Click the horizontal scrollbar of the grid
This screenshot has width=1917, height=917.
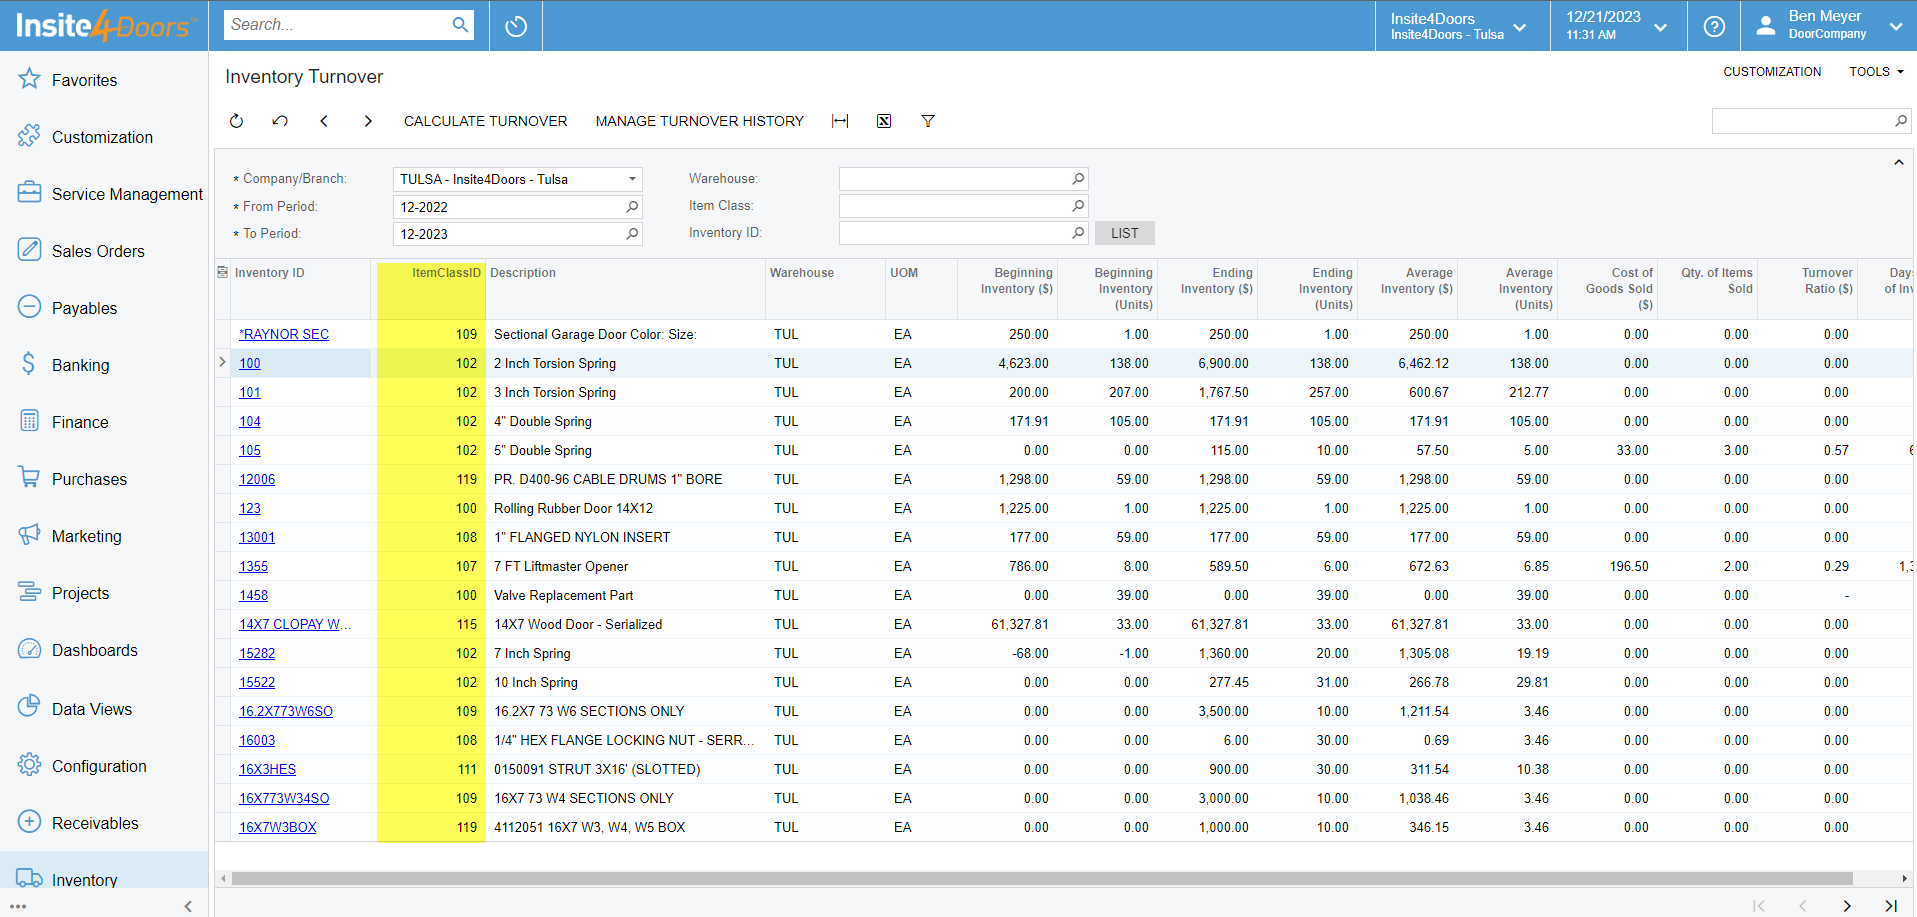(1040, 879)
